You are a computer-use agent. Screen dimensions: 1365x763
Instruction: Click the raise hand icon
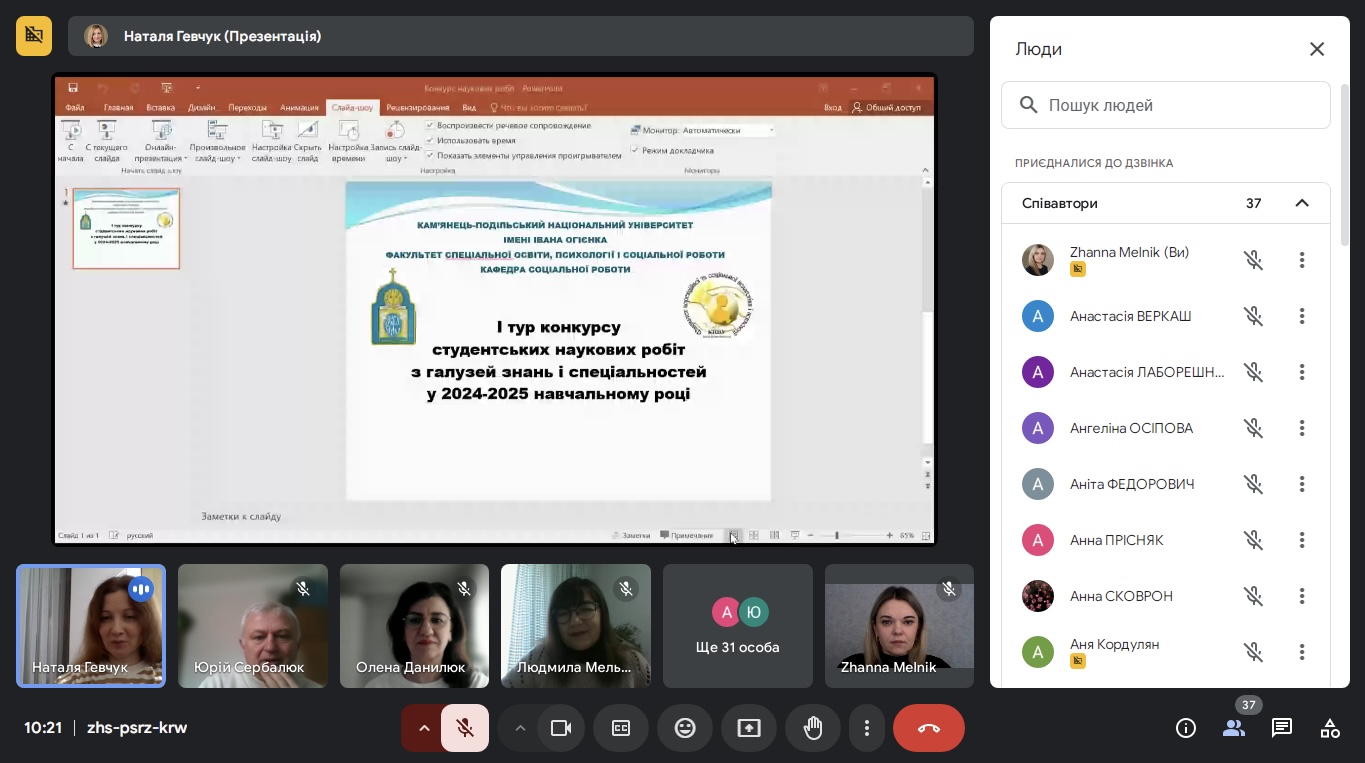(x=813, y=728)
